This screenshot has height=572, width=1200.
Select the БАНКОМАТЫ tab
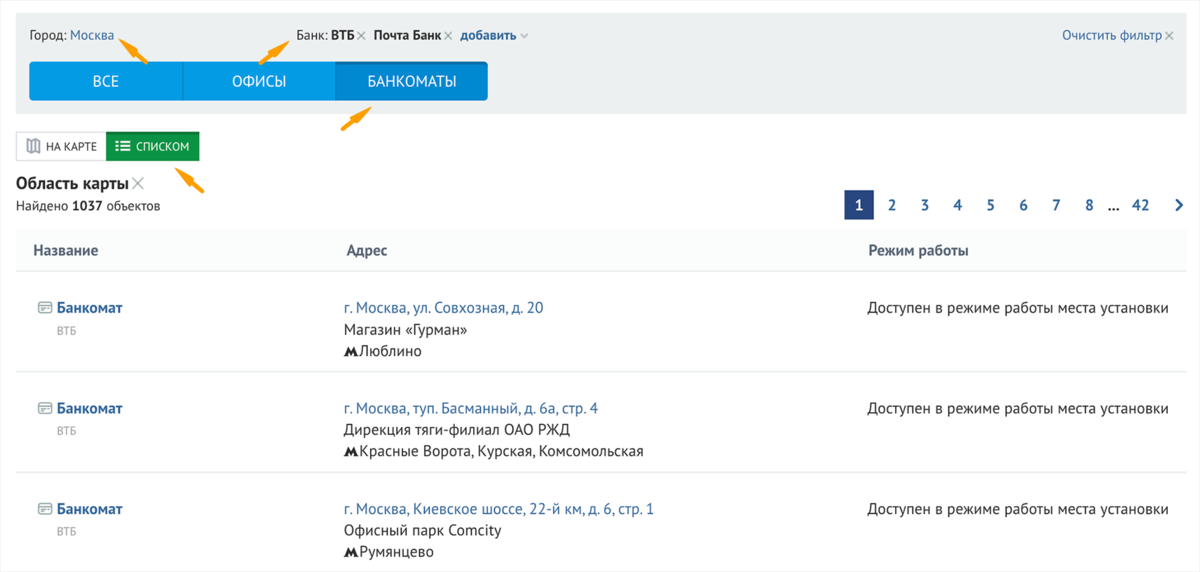(x=411, y=81)
